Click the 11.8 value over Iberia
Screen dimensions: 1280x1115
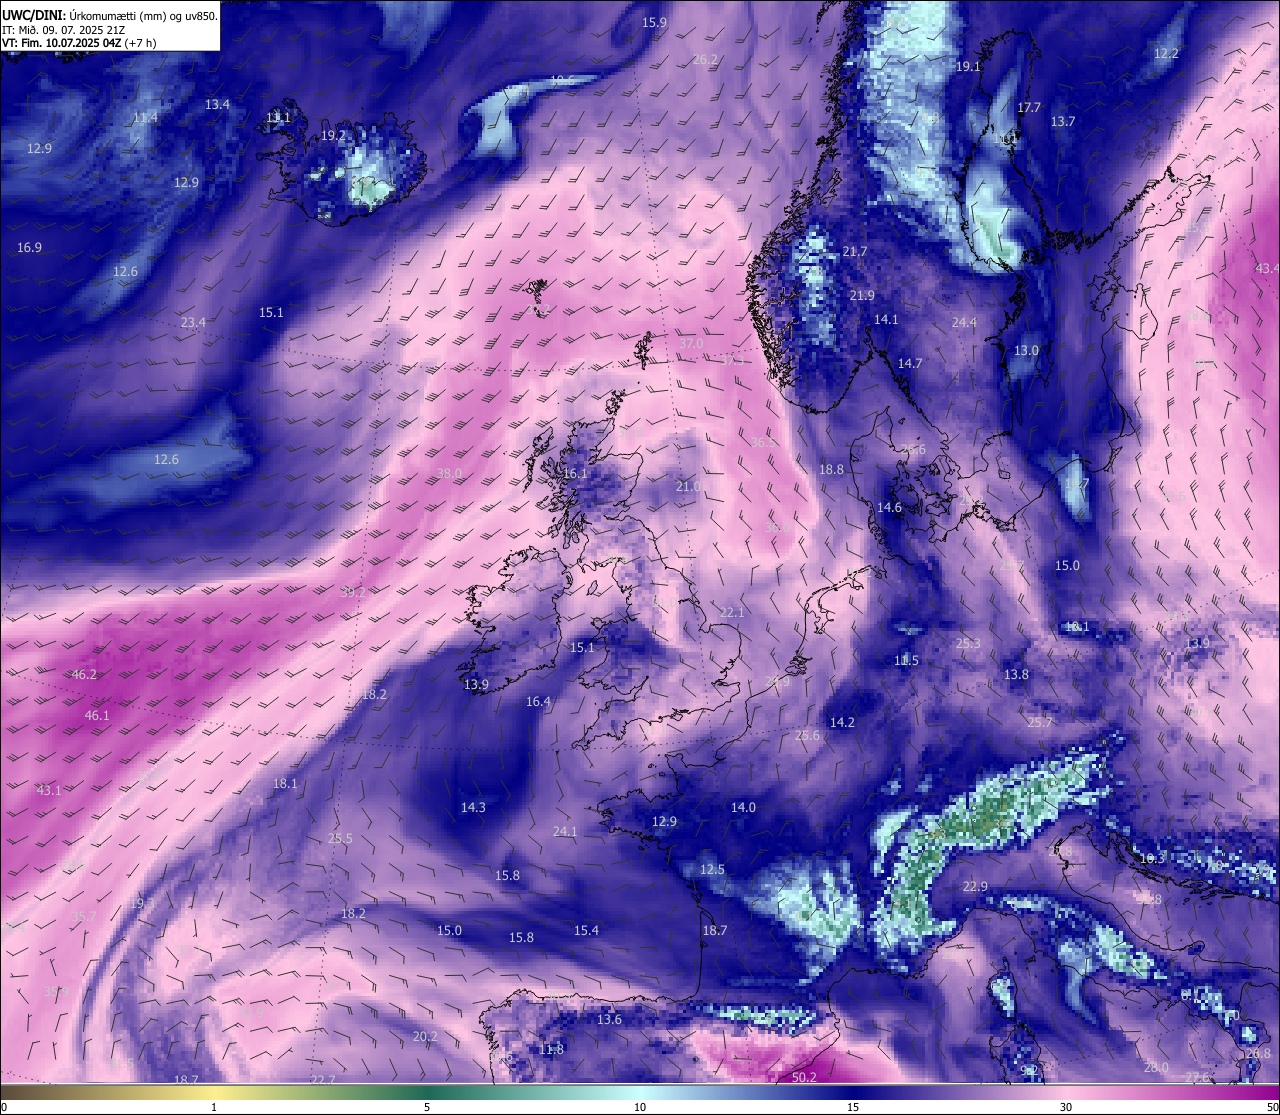[551, 1049]
